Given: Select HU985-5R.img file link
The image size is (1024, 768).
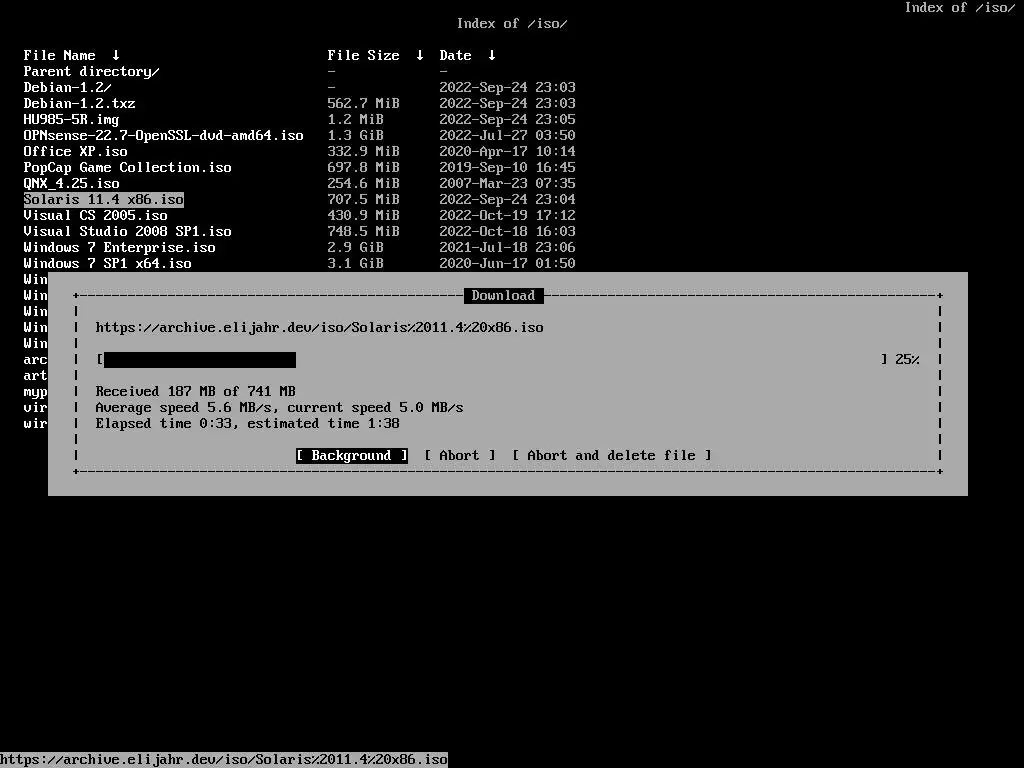Looking at the screenshot, I should [x=71, y=120].
